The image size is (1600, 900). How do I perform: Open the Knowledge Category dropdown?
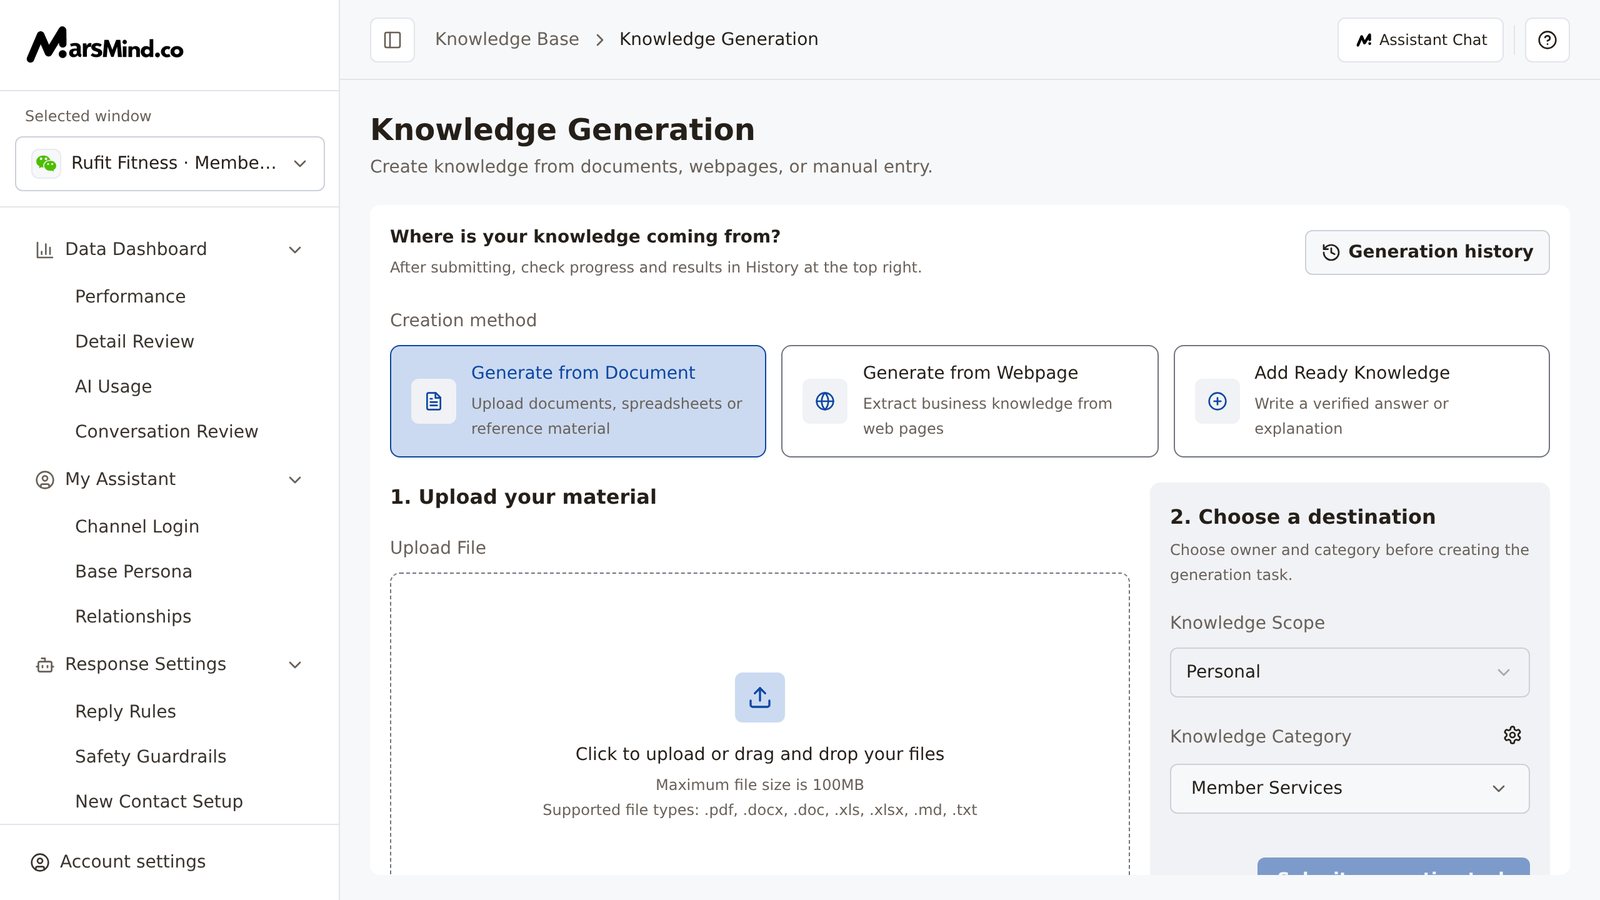coord(1350,788)
